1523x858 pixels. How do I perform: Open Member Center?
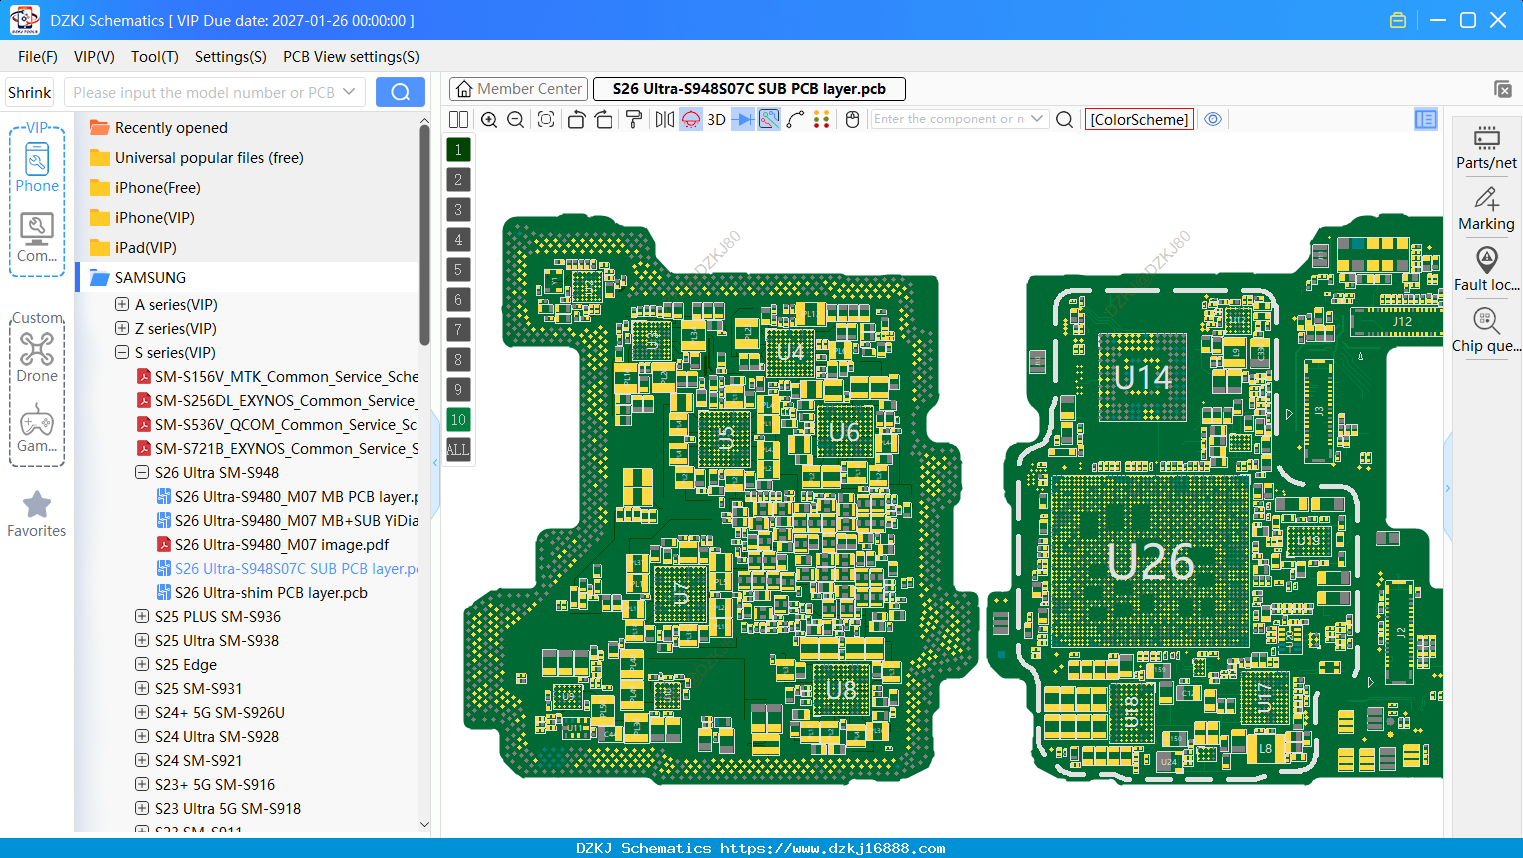coord(518,89)
